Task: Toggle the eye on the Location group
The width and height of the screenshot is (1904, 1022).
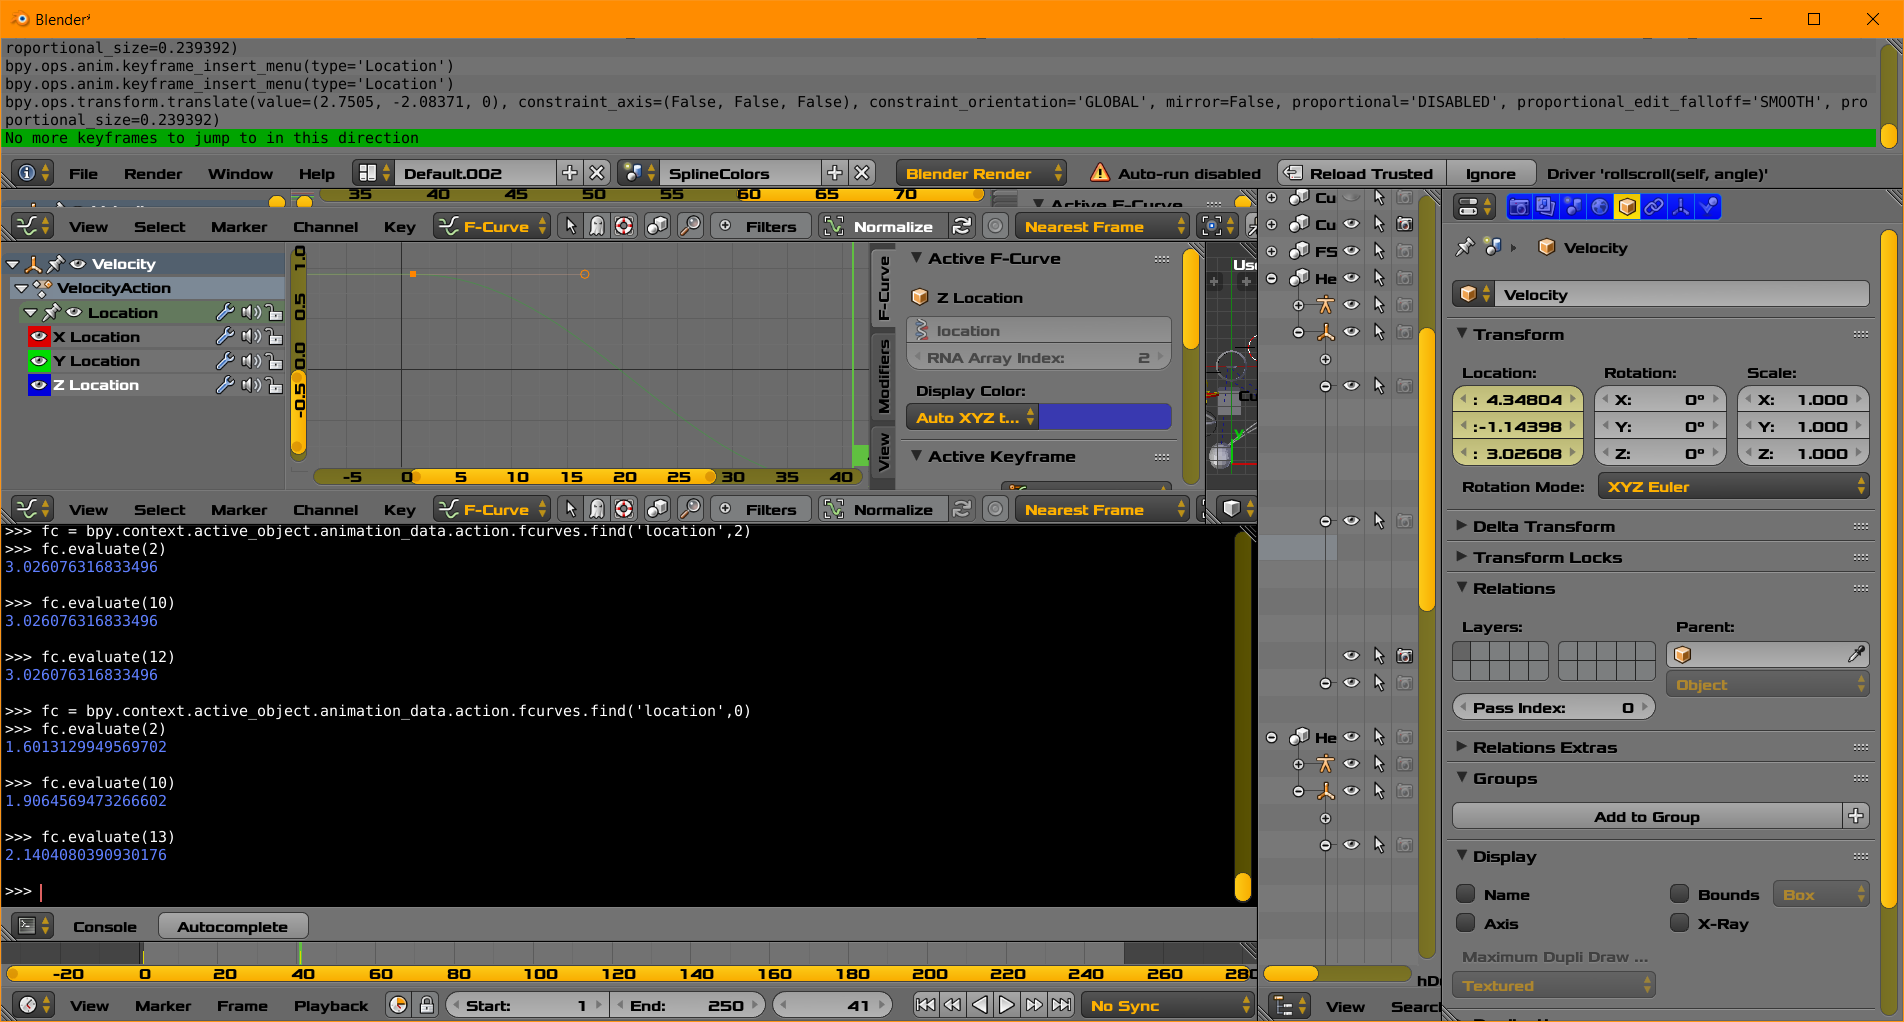Action: pos(74,312)
